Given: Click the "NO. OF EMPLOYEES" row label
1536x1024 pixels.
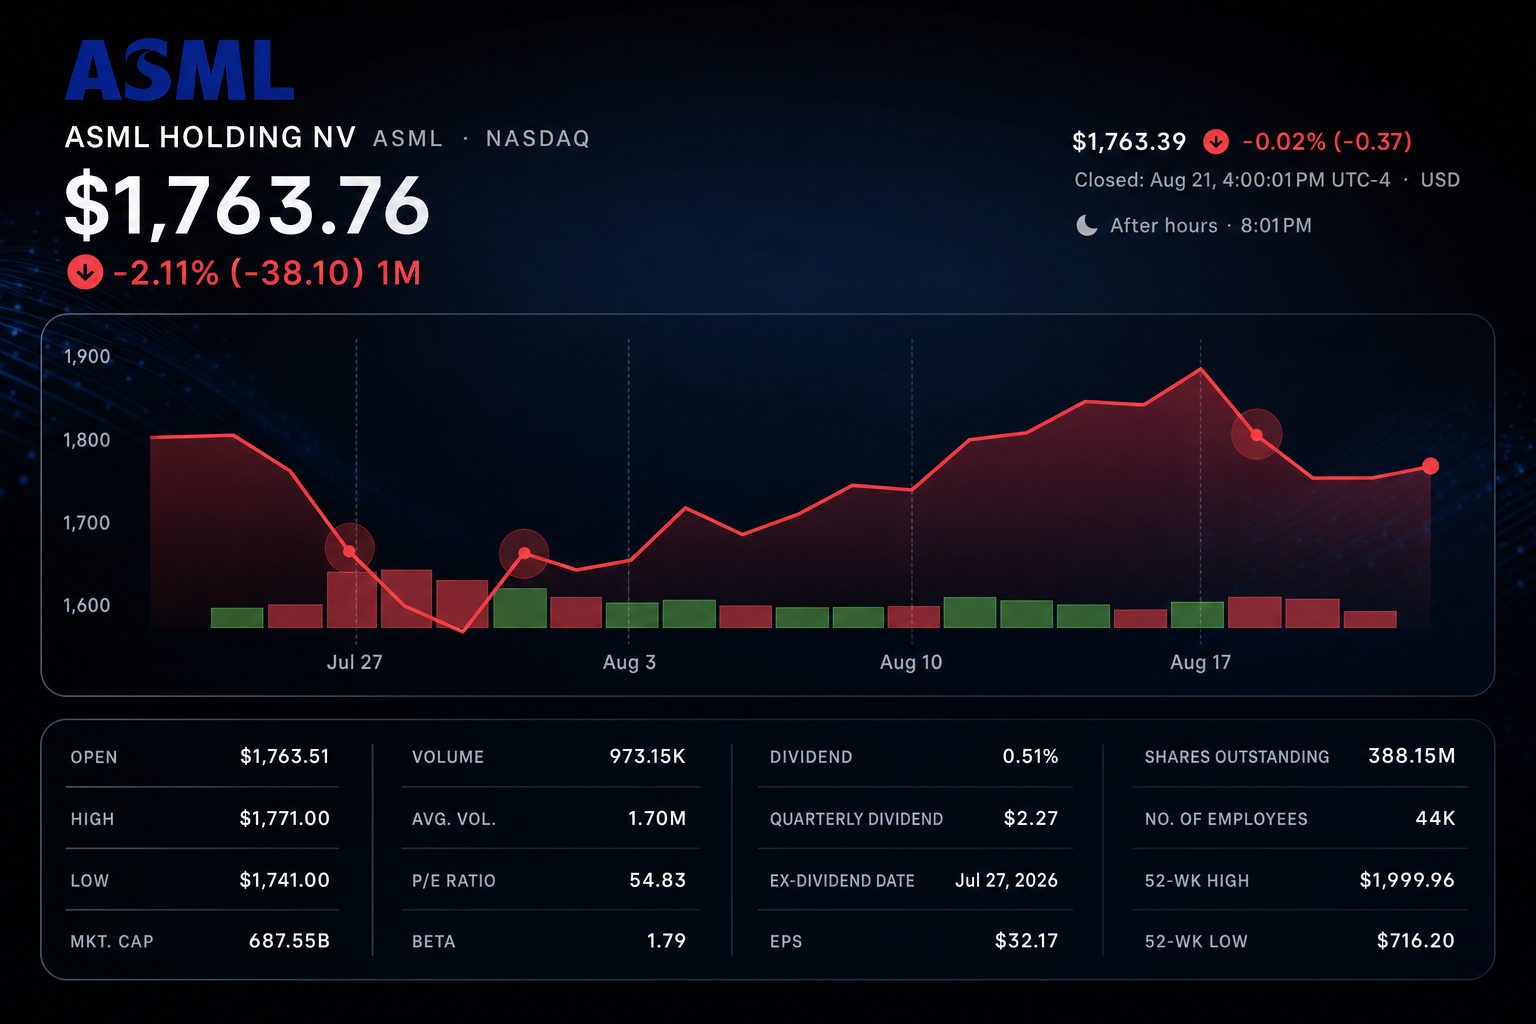Looking at the screenshot, I should coord(1226,820).
